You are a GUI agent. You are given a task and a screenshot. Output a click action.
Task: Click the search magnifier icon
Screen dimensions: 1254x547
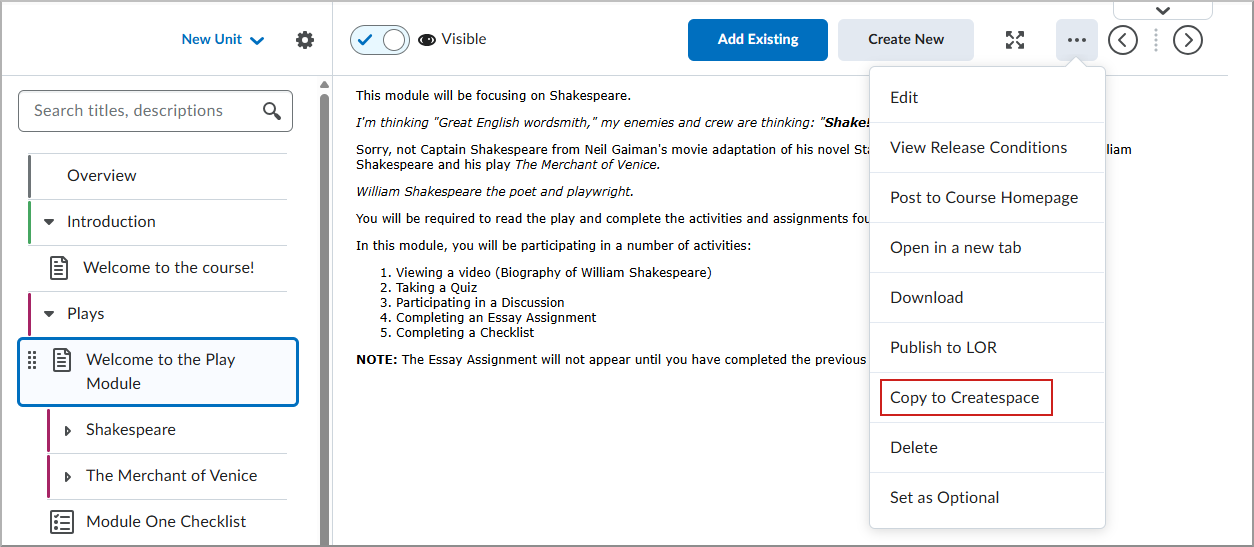[x=272, y=111]
